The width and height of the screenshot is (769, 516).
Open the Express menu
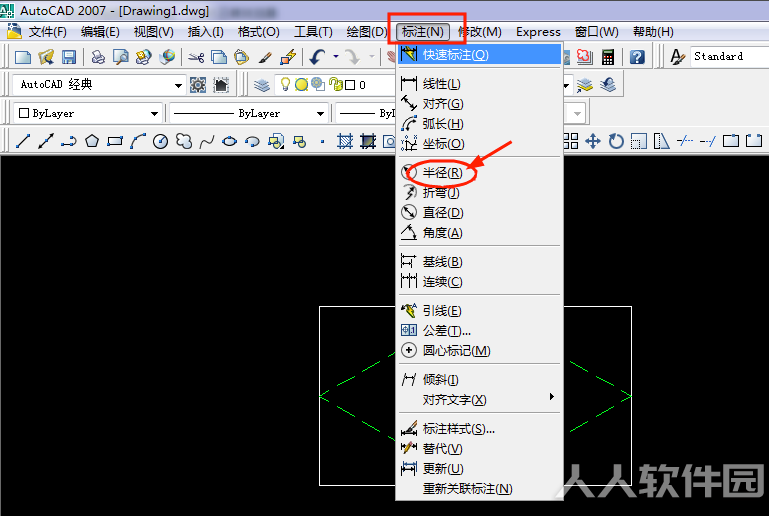click(538, 32)
